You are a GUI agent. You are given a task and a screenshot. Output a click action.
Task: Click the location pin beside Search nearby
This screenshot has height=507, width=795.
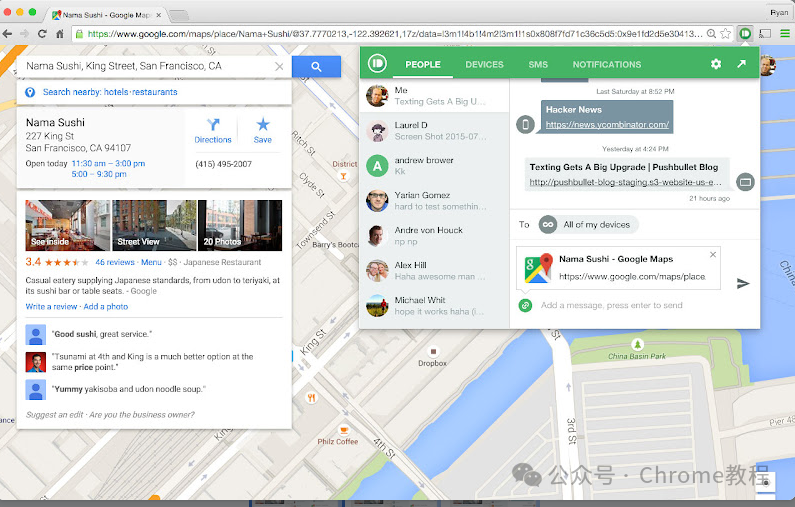click(30, 92)
